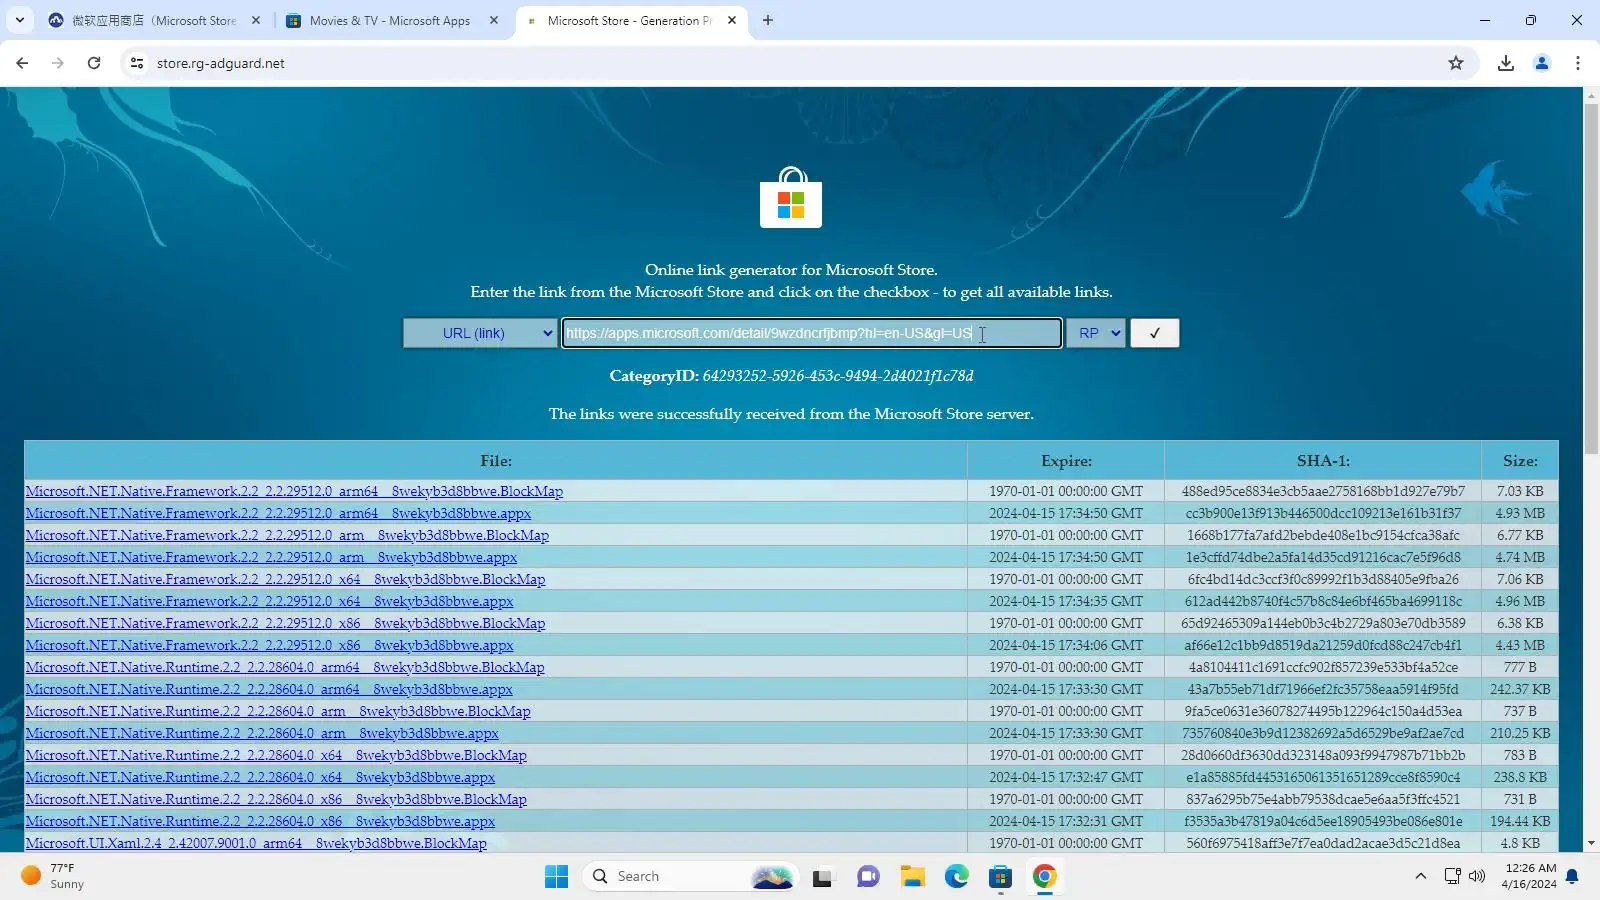Open Chrome's three-dot menu
Image resolution: width=1600 pixels, height=900 pixels.
click(x=1578, y=63)
